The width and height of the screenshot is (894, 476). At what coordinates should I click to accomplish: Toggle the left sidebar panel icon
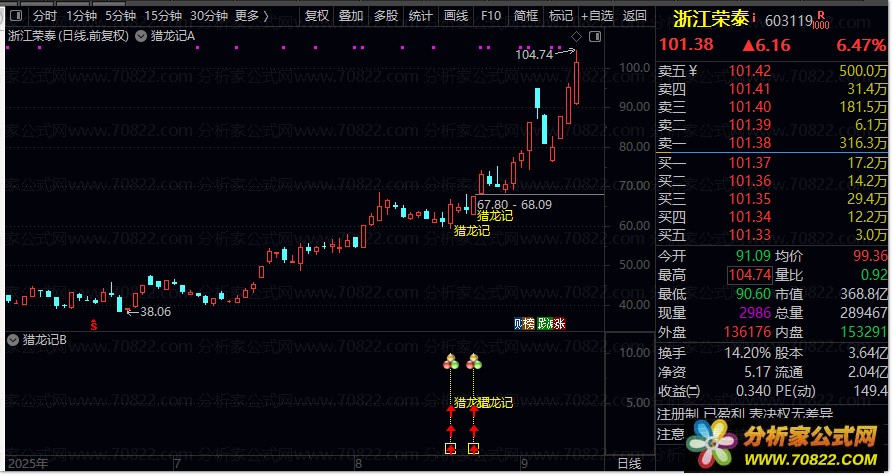pyautogui.click(x=16, y=15)
